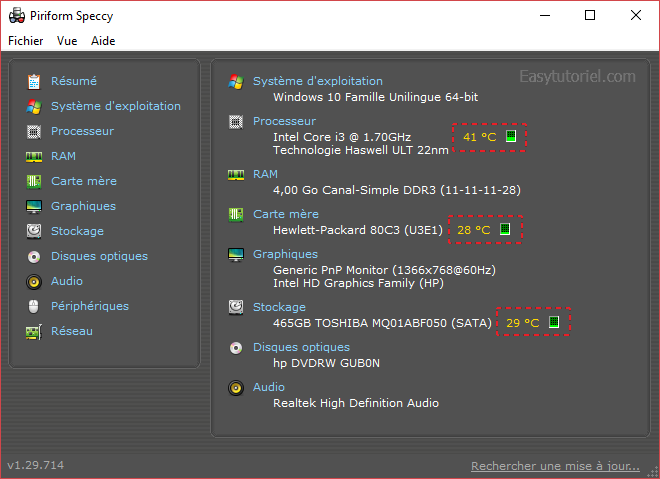Click text hp DVDRW GUB0N
Viewport: 660px width, 479px height.
point(326,363)
